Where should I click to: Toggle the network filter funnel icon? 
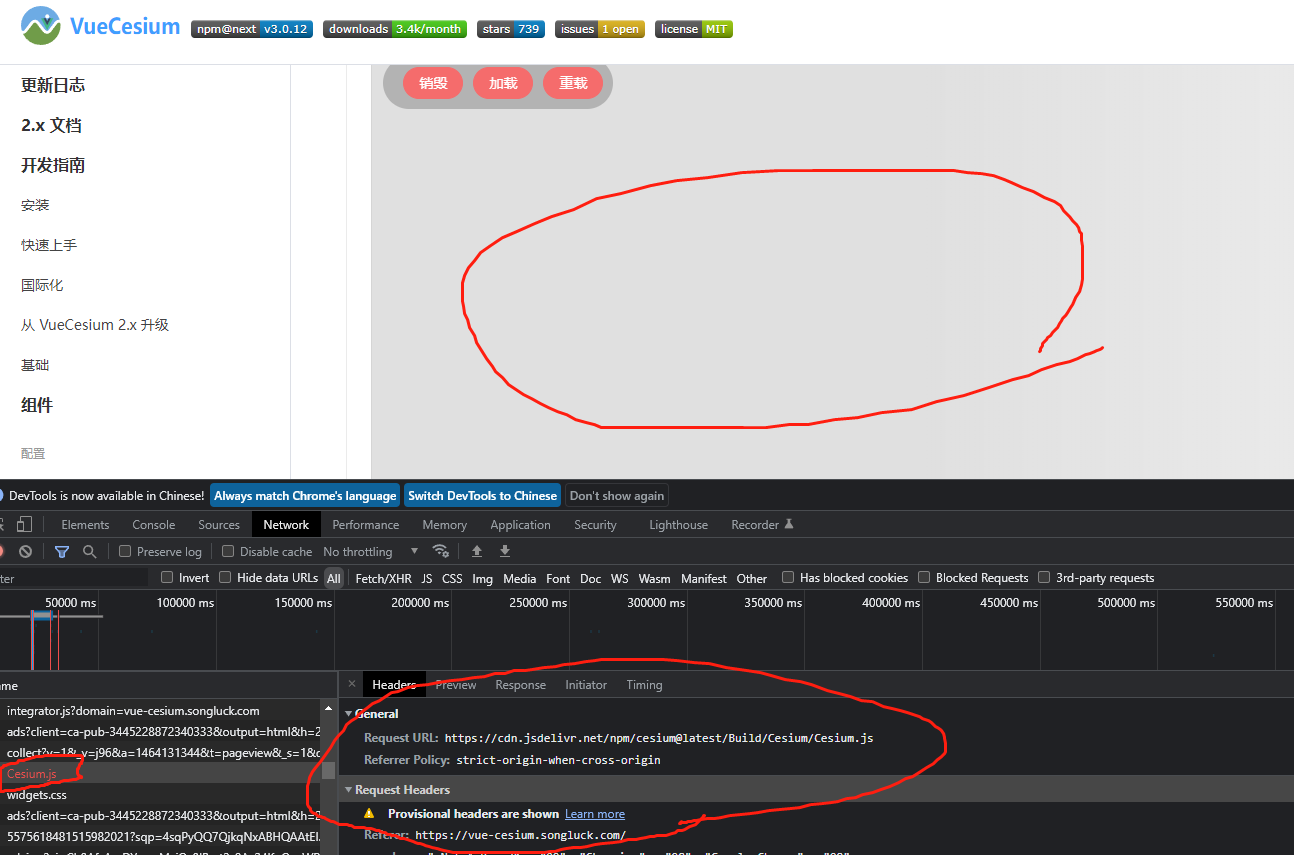coord(62,551)
